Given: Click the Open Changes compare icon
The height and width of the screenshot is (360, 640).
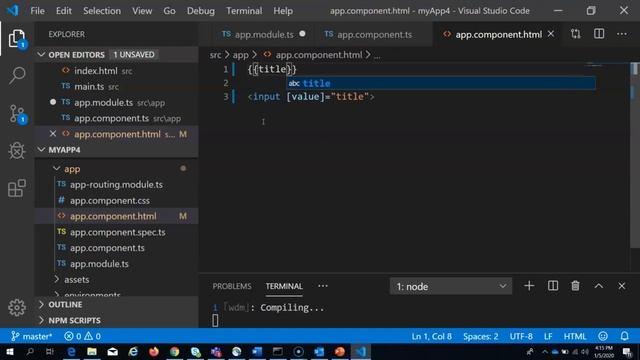Looking at the screenshot, I should click(x=576, y=34).
